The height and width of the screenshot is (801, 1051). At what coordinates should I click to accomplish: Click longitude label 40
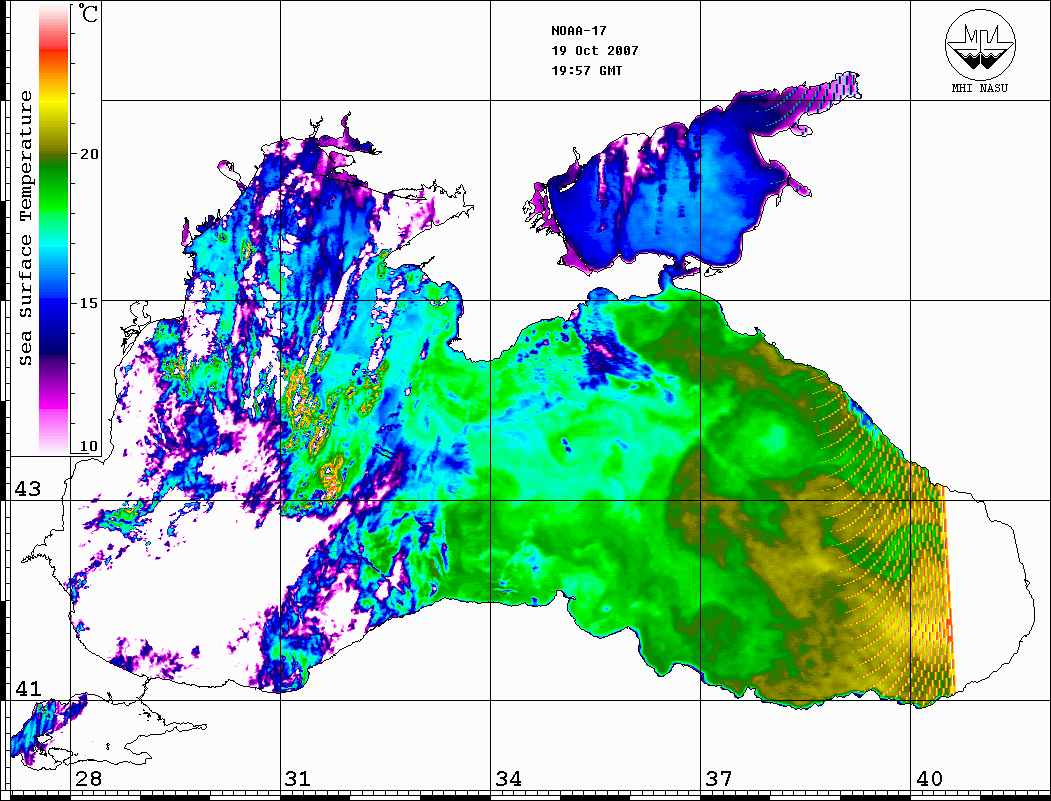coord(929,779)
